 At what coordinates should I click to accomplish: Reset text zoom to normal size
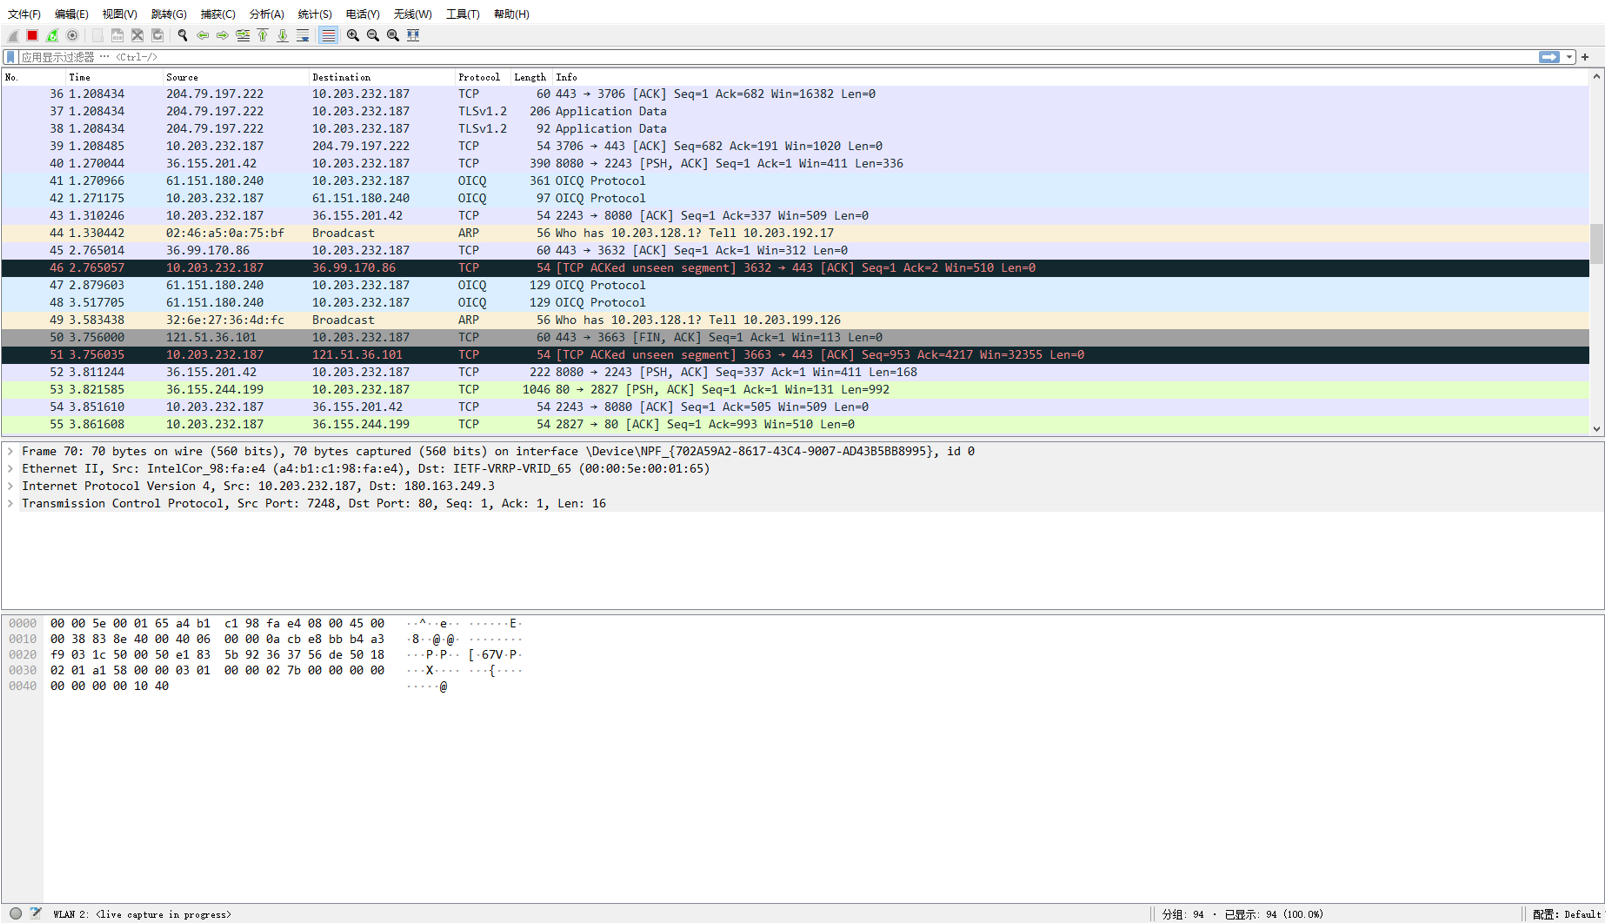(392, 35)
